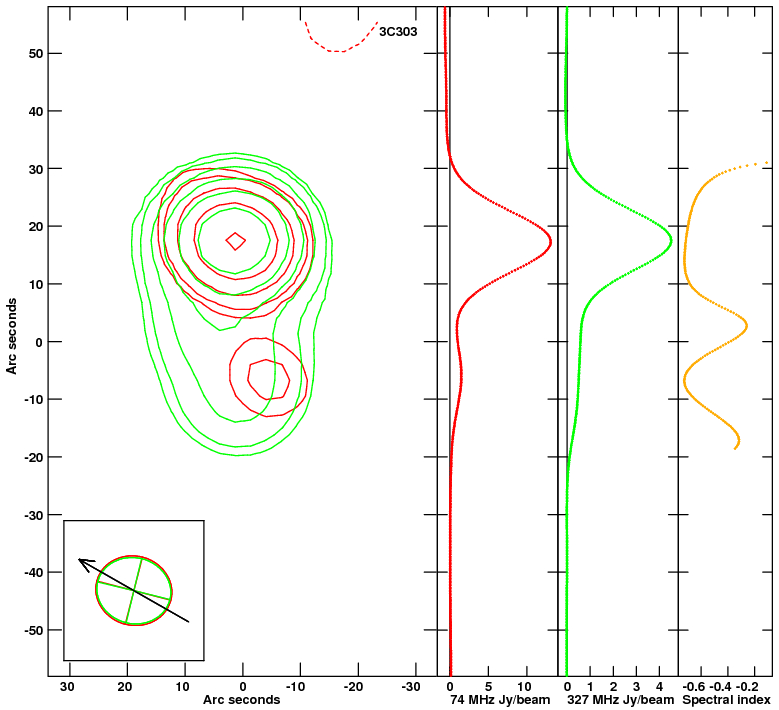779x710 pixels.
Task: Click the 'Spectral index' axis label
Action: tap(726, 700)
